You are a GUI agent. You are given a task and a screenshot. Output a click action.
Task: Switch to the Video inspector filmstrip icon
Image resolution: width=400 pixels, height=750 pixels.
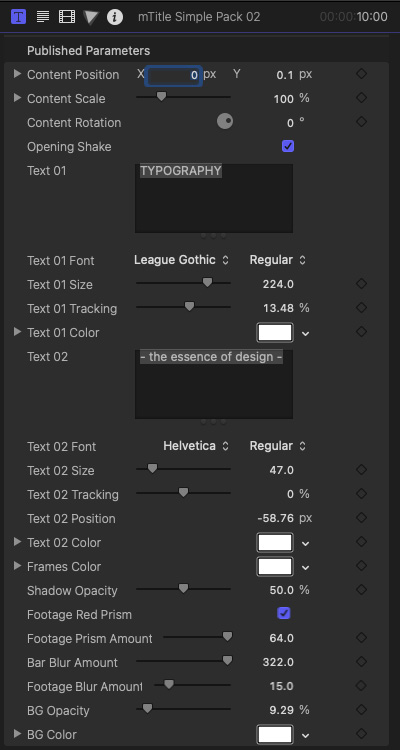[x=67, y=17]
